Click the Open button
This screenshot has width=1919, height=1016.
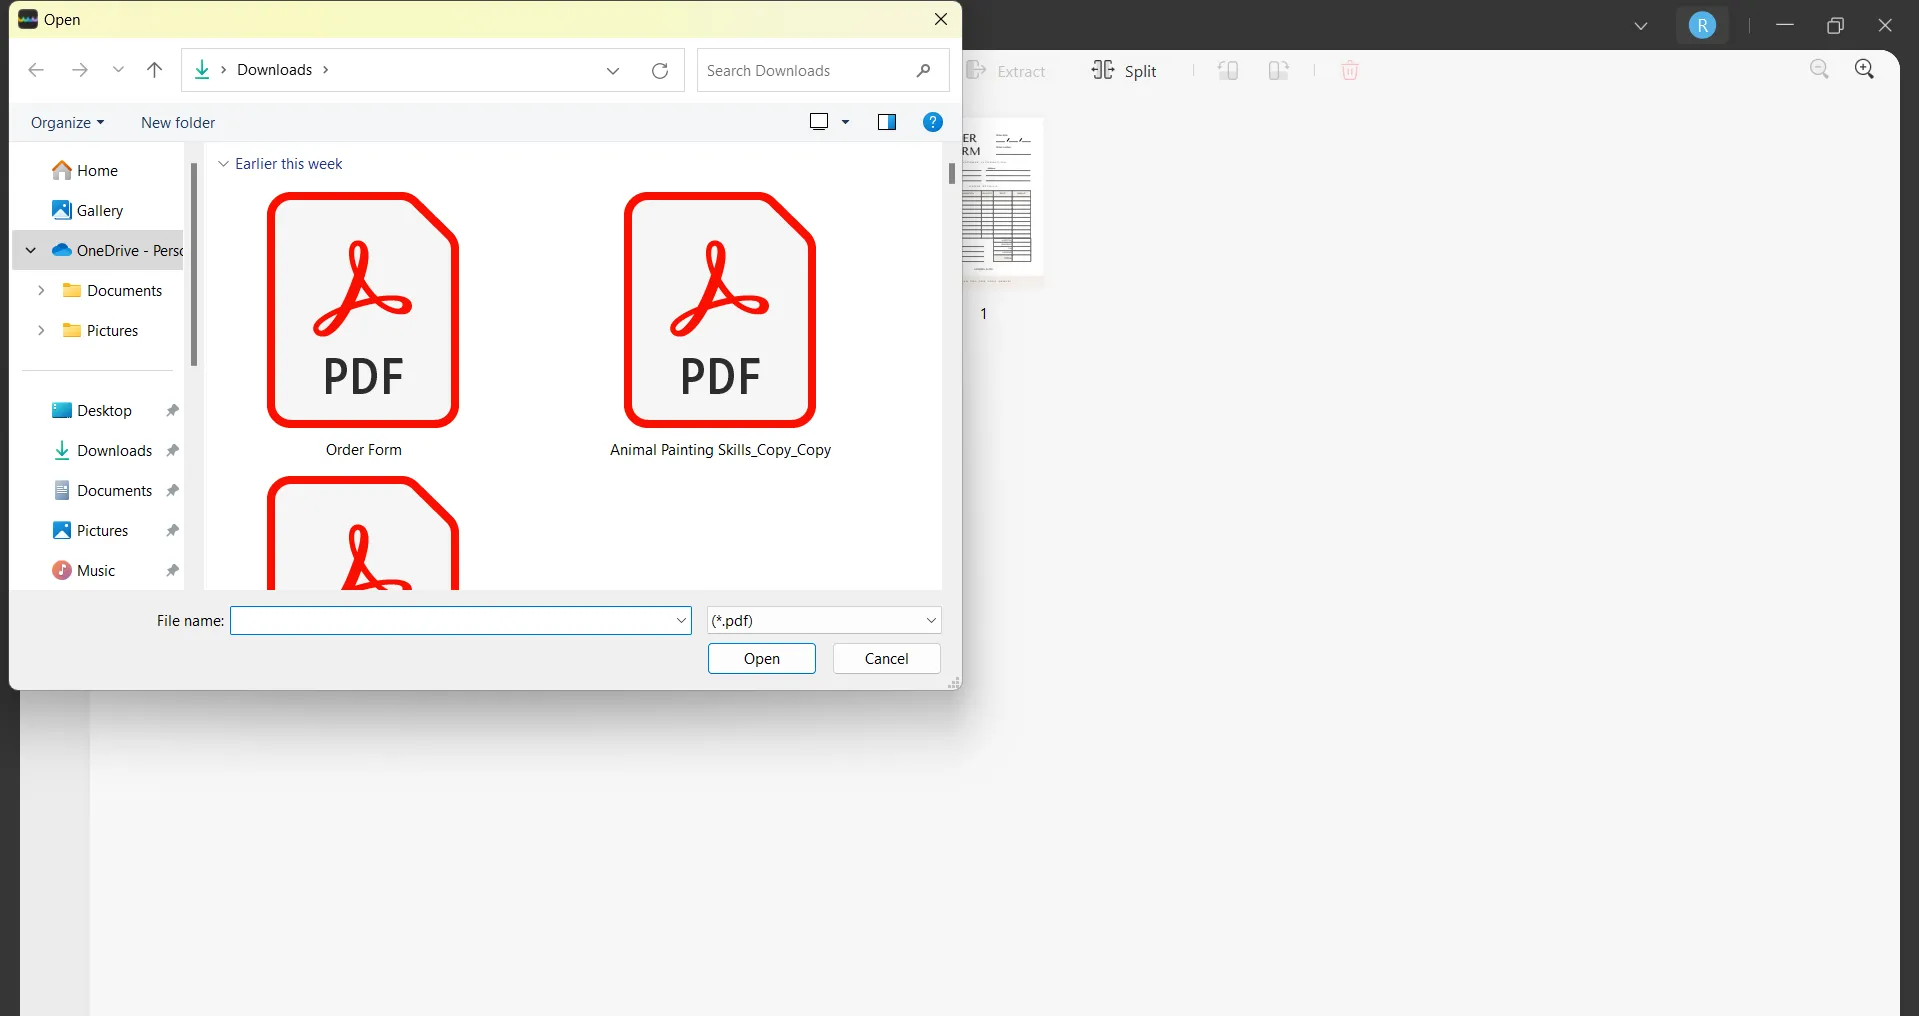pos(762,659)
